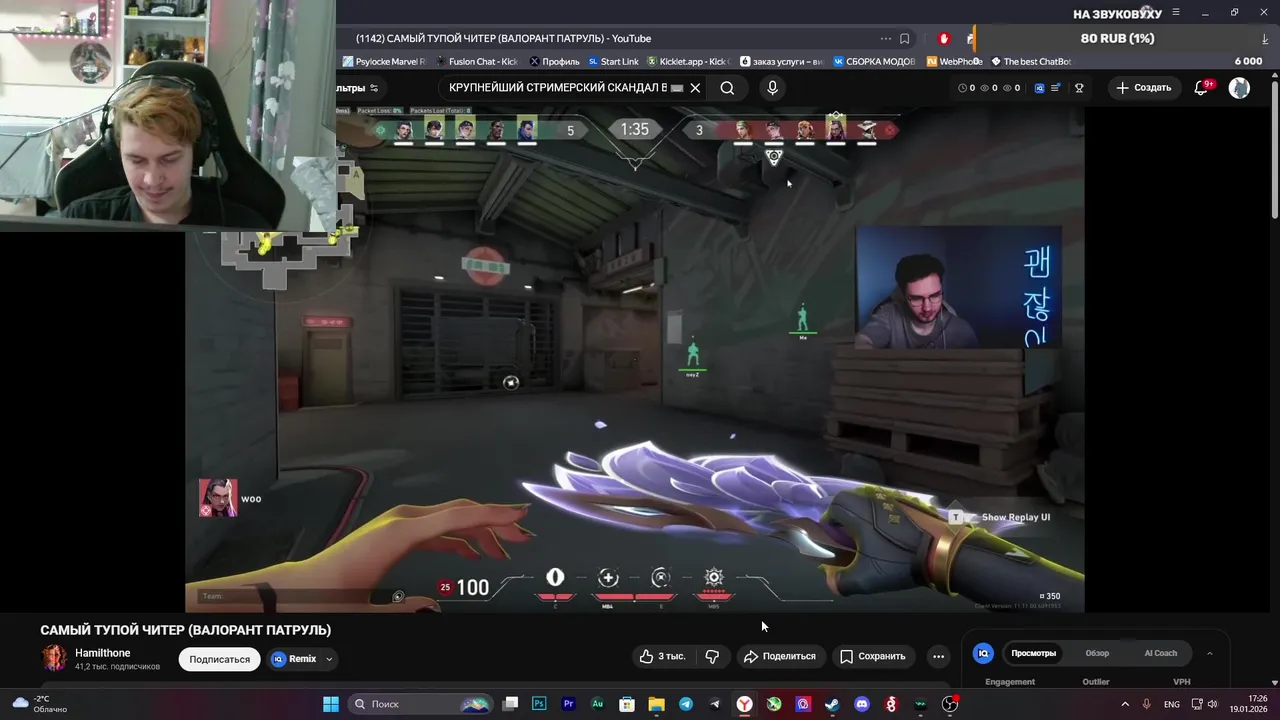This screenshot has height=720, width=1280.
Task: Open Hamilthone channel avatar
Action: [54, 658]
